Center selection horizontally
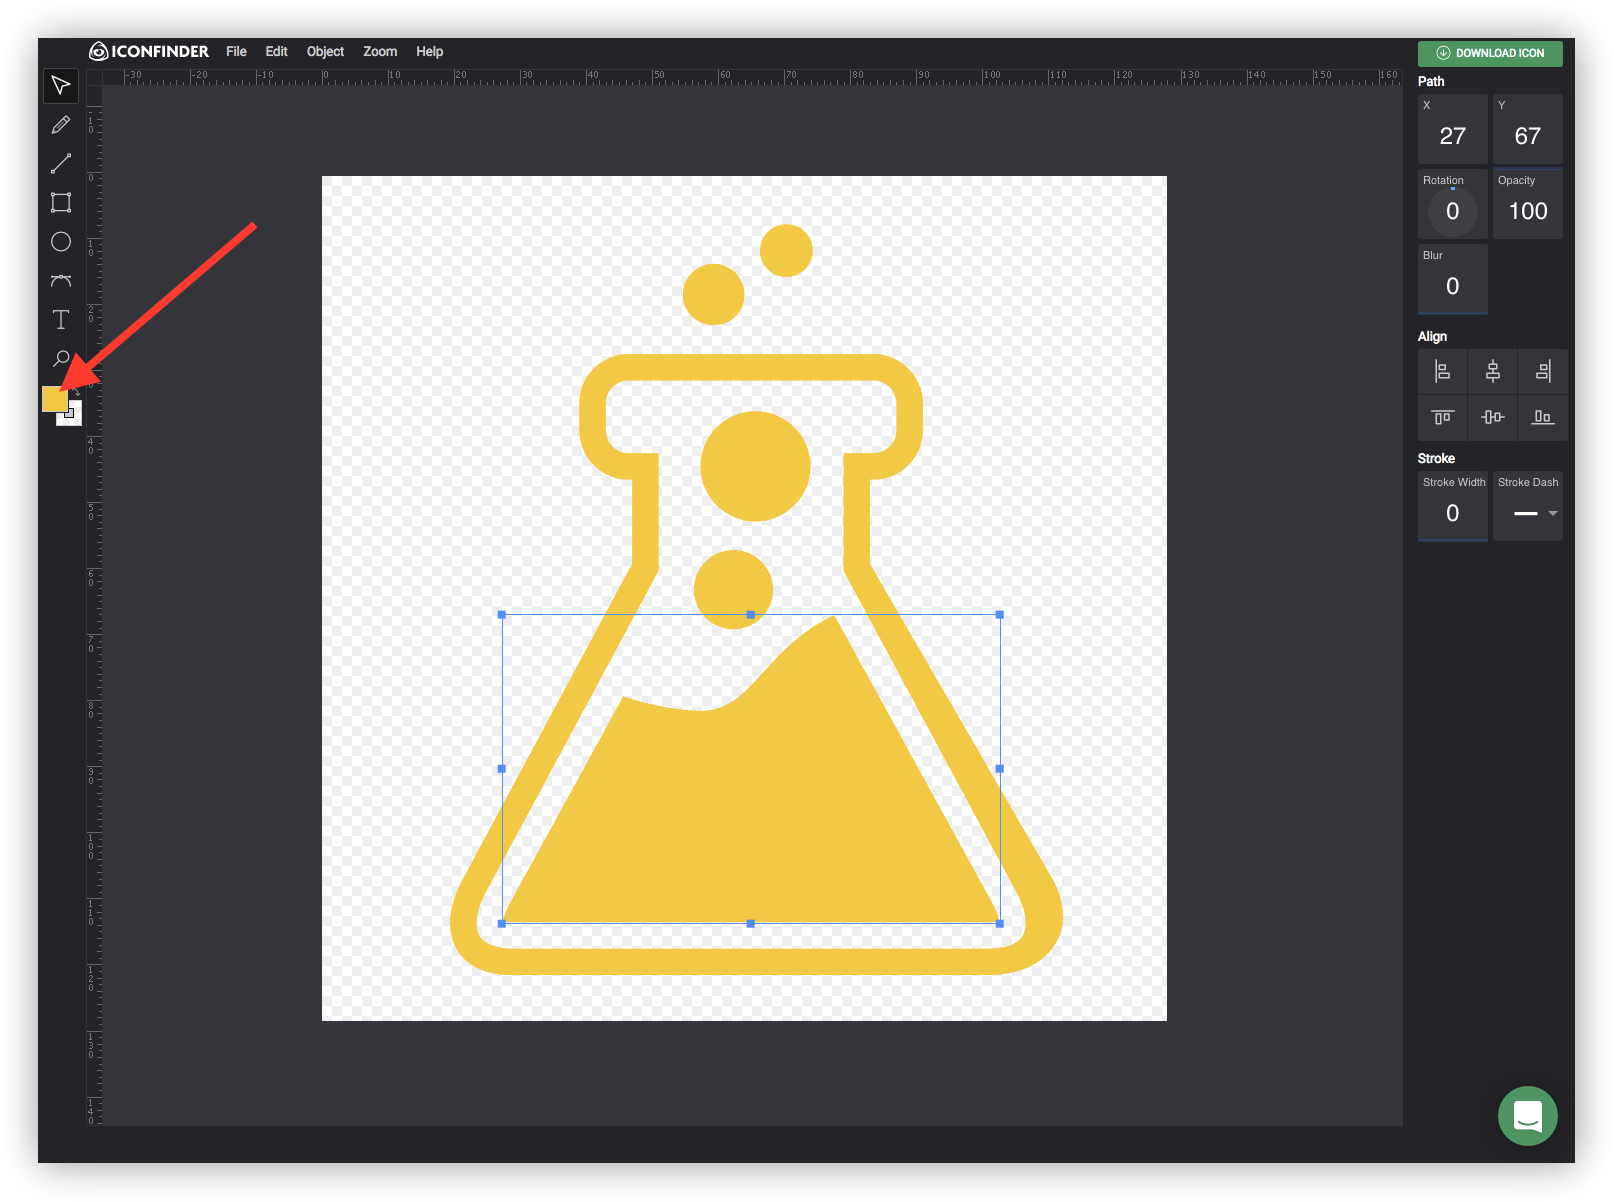The width and height of the screenshot is (1614, 1202). pos(1492,371)
